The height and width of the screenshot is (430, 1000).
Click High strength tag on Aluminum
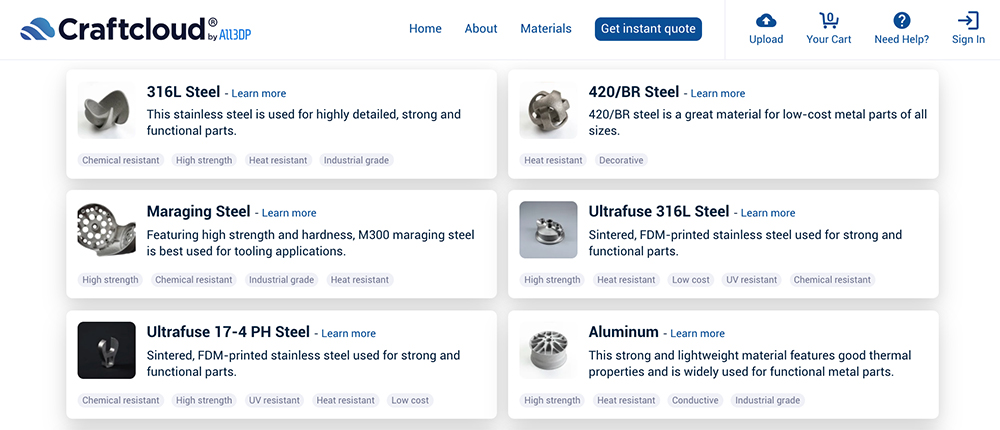point(552,401)
